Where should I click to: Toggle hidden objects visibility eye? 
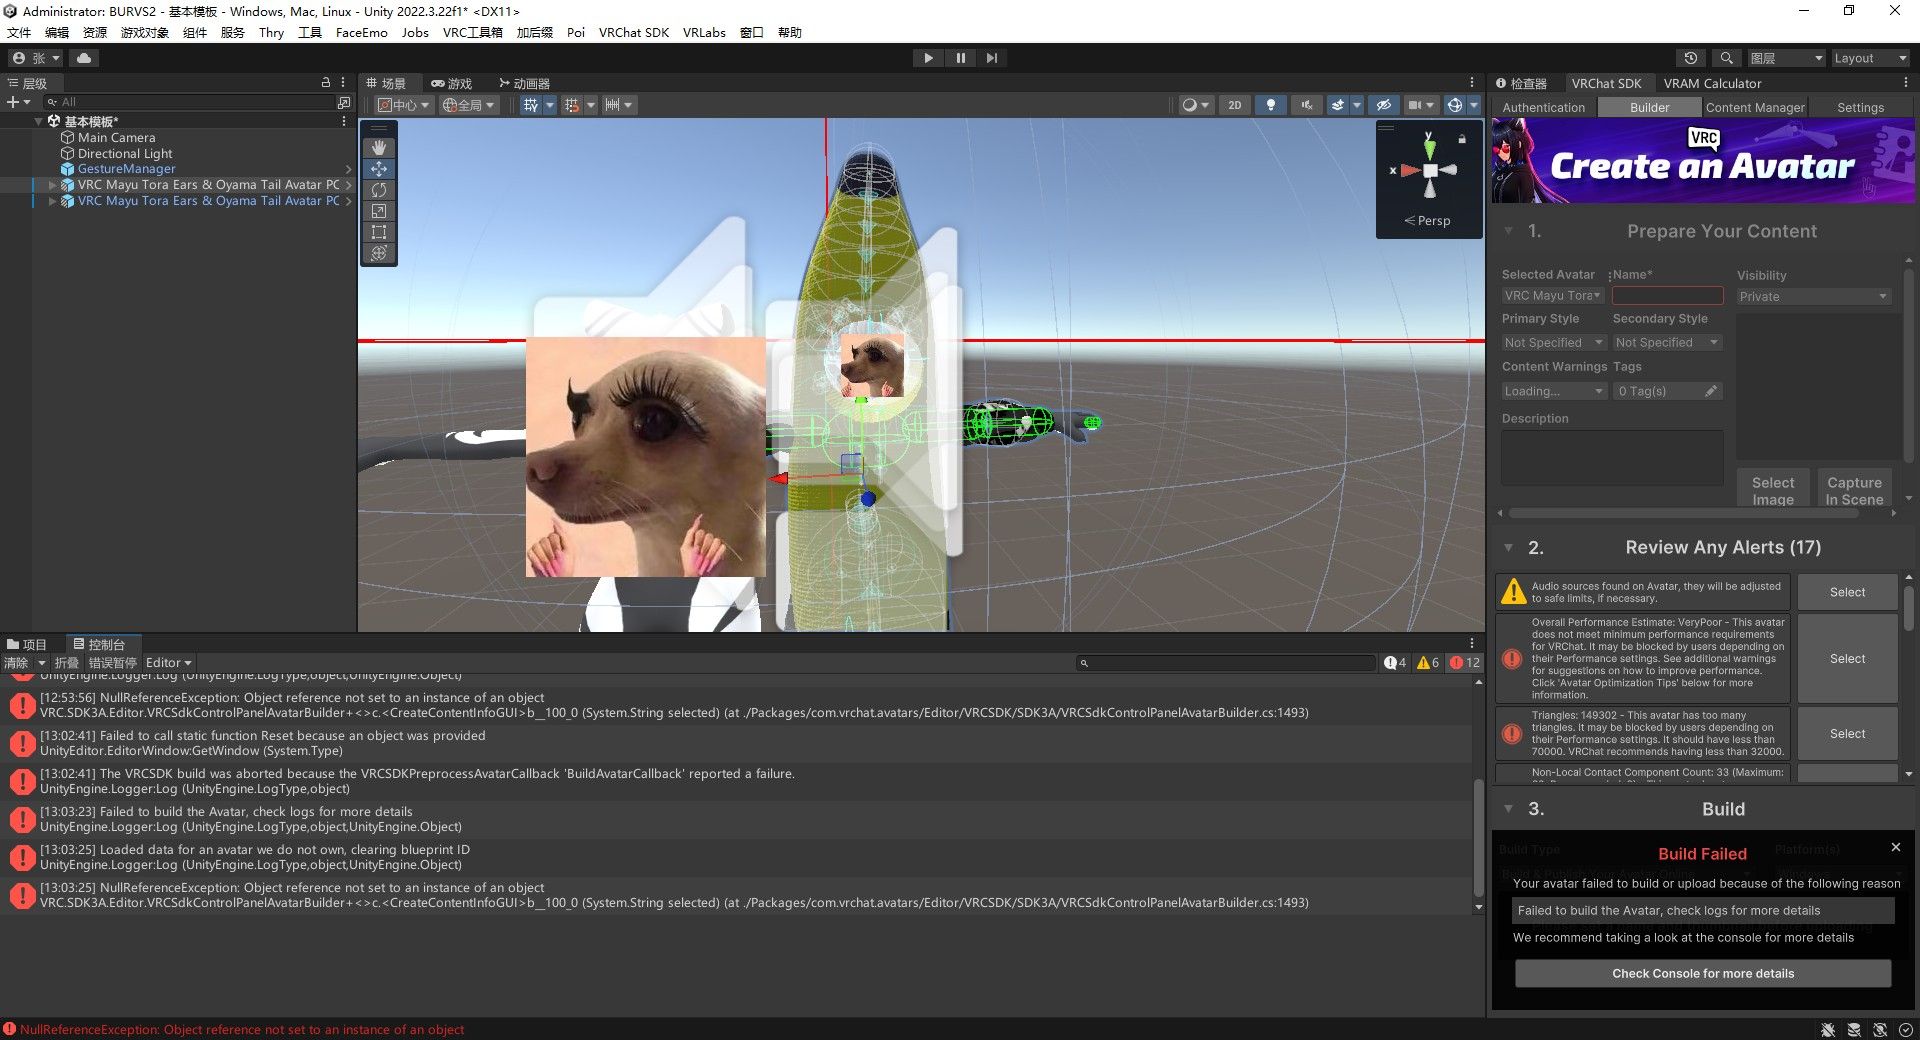point(1383,105)
